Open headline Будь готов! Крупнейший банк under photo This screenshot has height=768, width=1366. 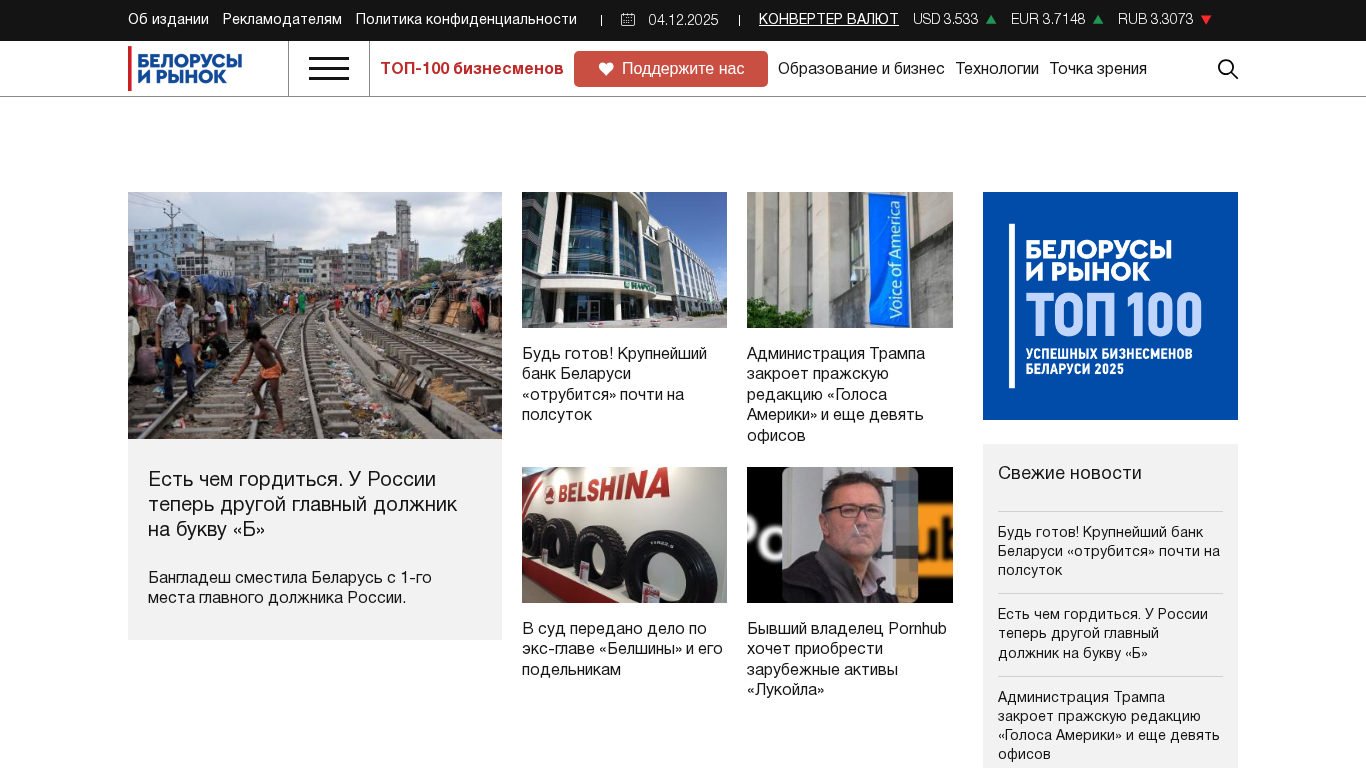point(615,384)
